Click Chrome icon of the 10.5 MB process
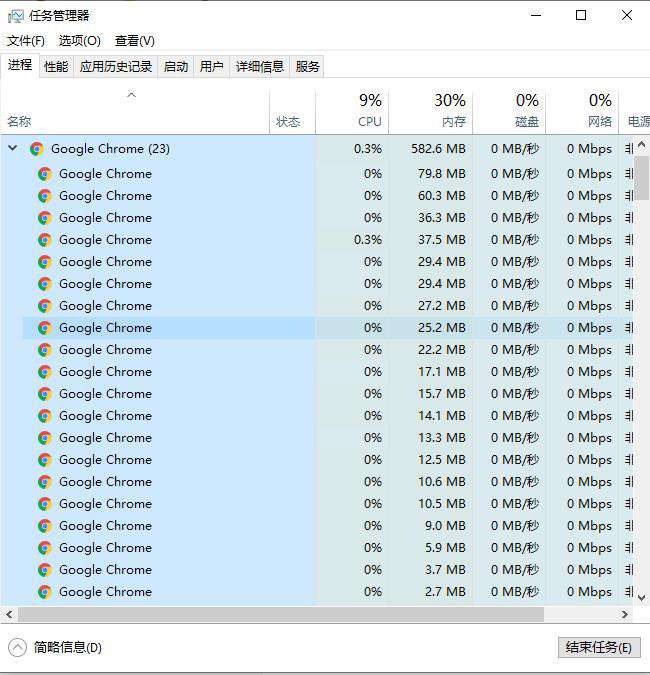The image size is (650, 675). 45,504
